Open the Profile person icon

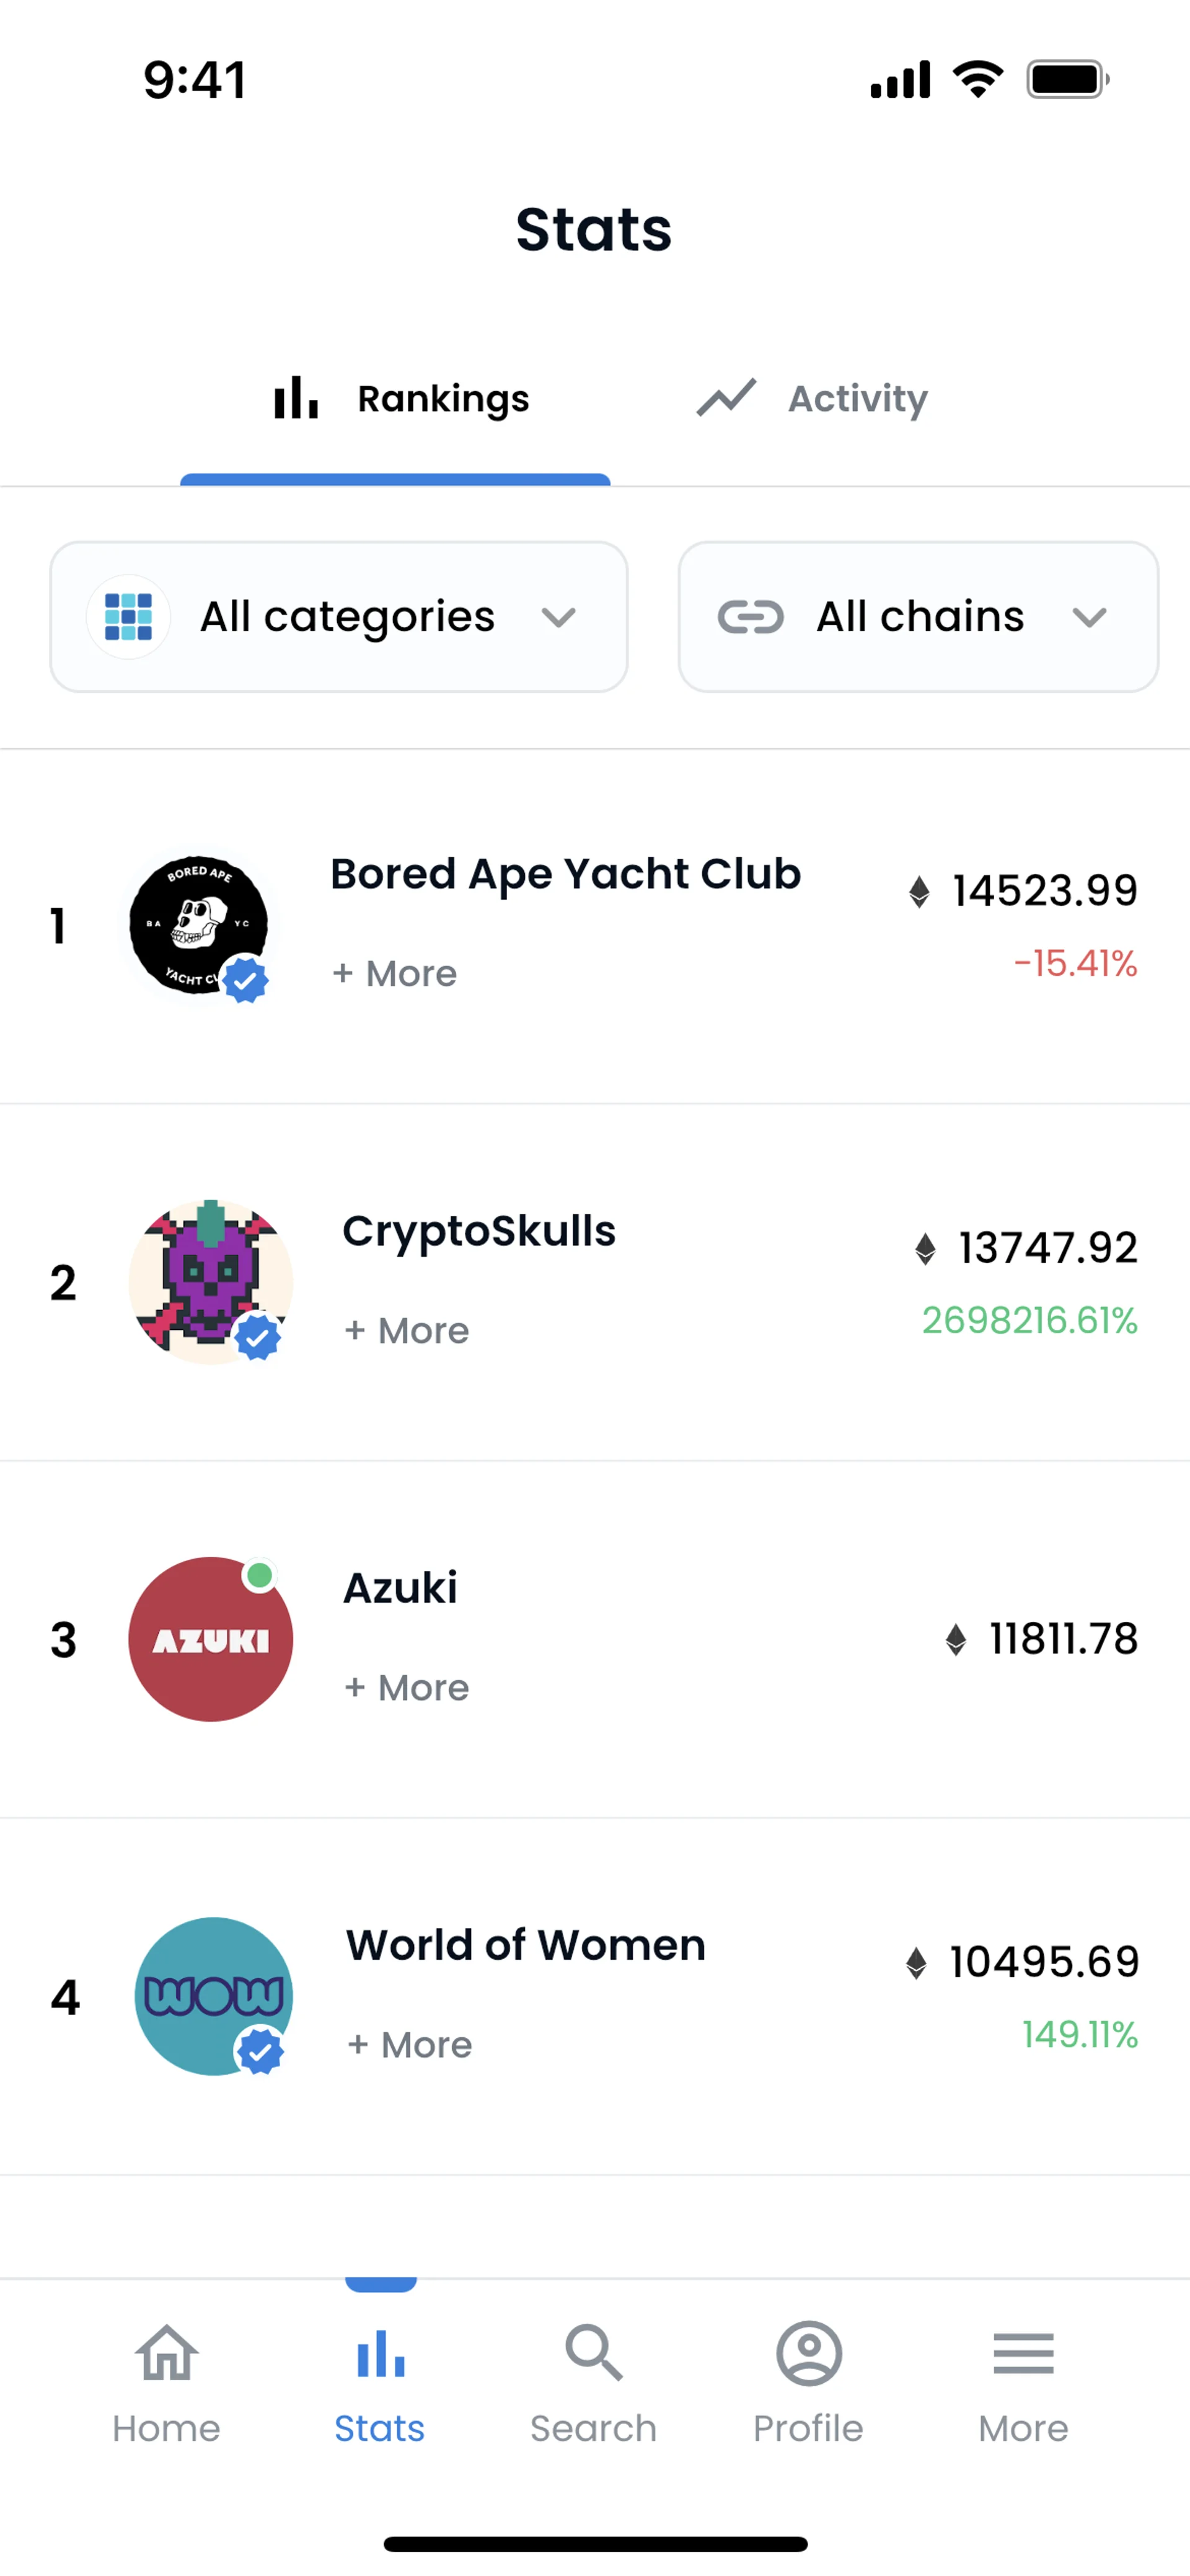(x=808, y=2353)
